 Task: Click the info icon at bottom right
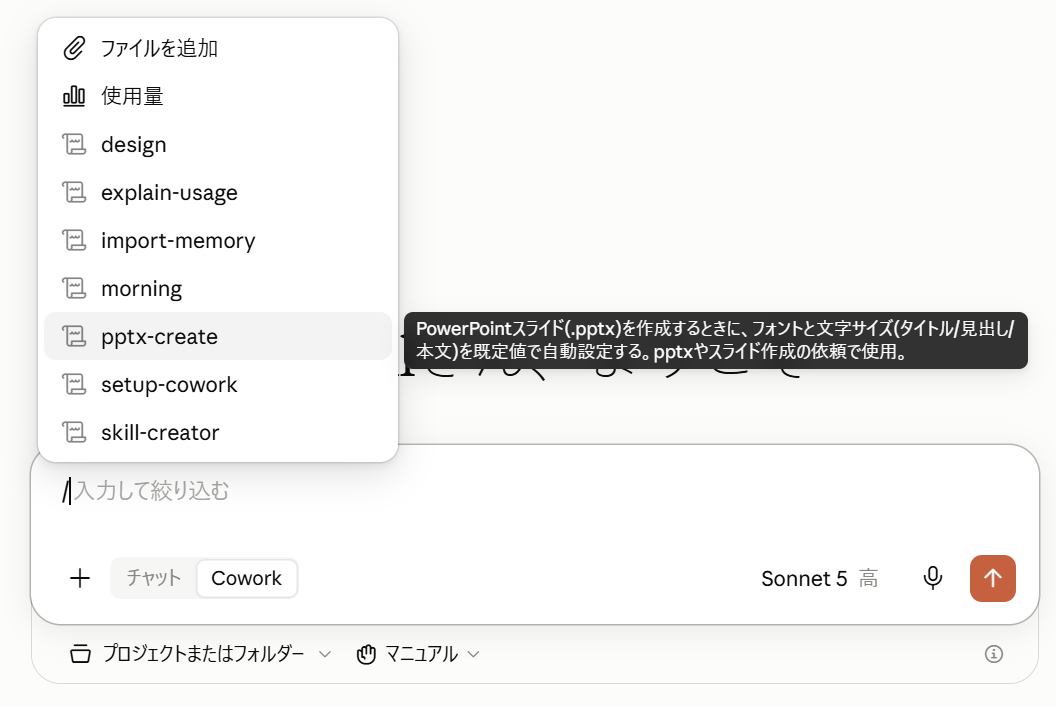pyautogui.click(x=994, y=653)
